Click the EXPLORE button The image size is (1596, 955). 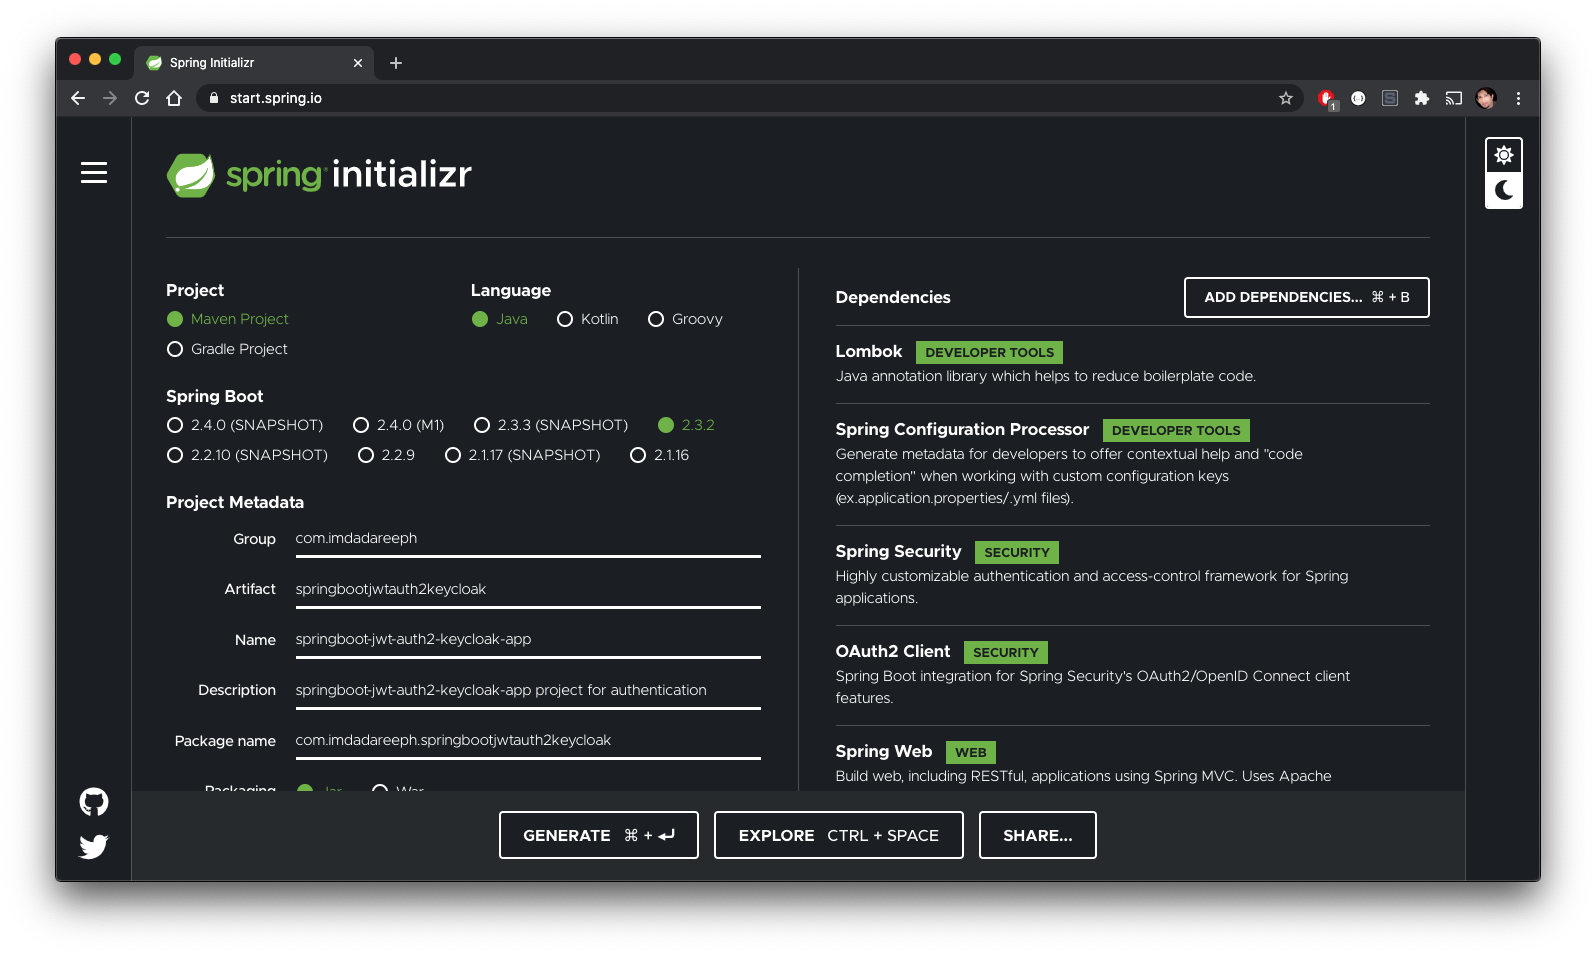click(x=838, y=835)
